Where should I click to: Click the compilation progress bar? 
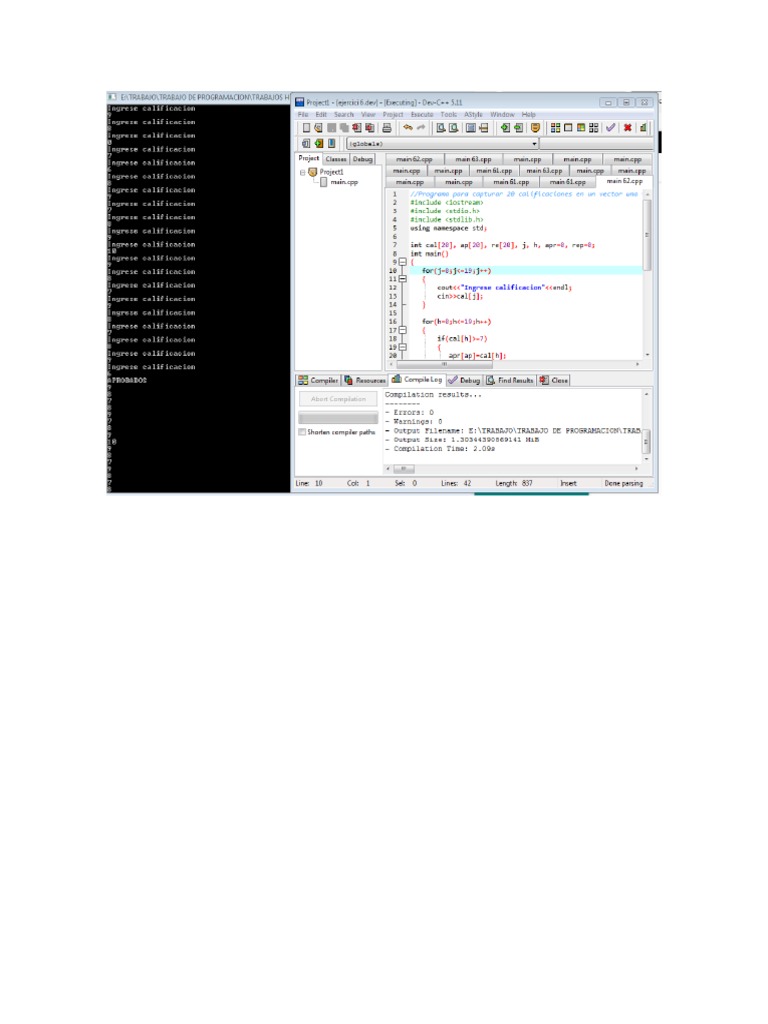[338, 417]
